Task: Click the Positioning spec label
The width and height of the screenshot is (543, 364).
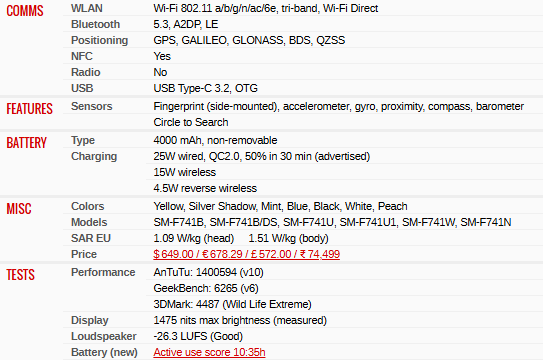Action: (x=99, y=40)
